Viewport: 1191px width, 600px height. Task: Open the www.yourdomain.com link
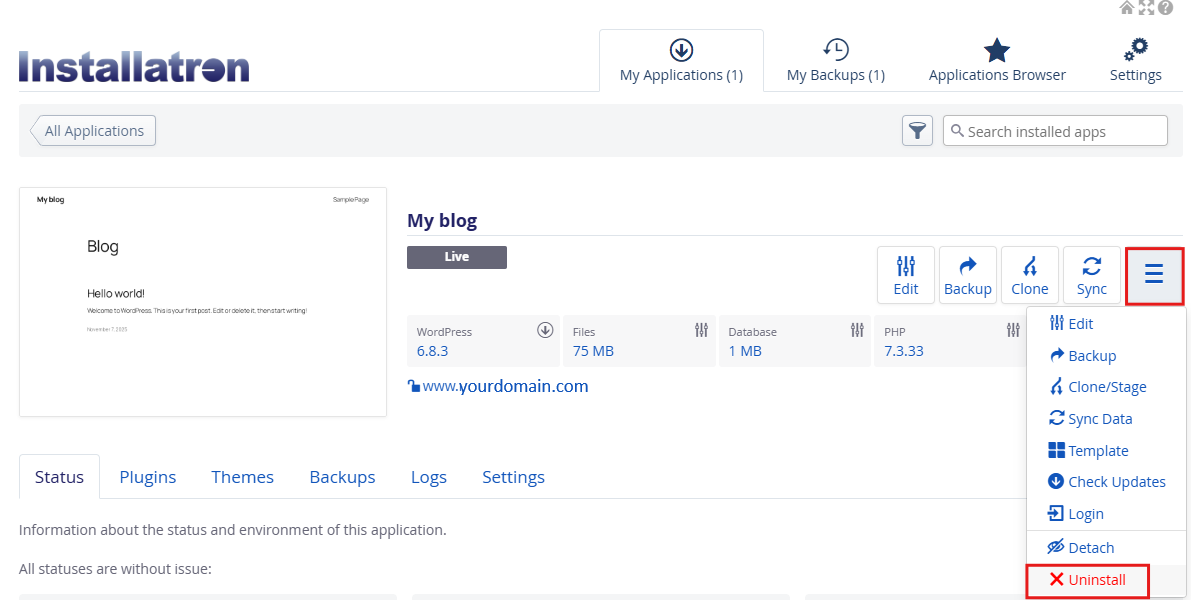point(505,386)
